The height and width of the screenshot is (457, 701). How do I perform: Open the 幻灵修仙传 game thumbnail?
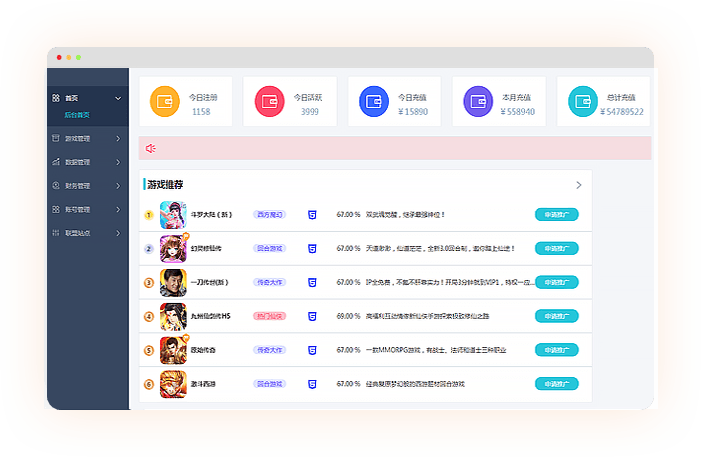pyautogui.click(x=173, y=249)
